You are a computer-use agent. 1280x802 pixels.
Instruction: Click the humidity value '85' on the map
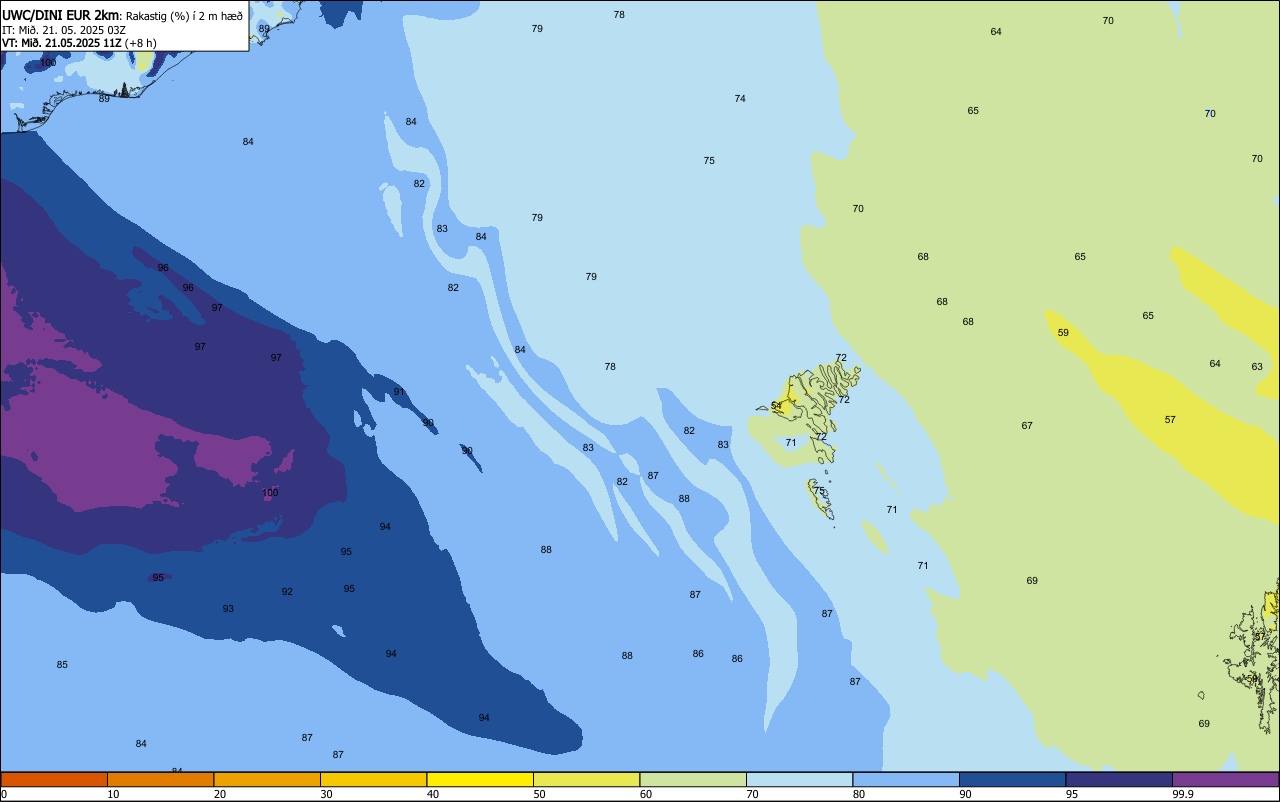[62, 665]
